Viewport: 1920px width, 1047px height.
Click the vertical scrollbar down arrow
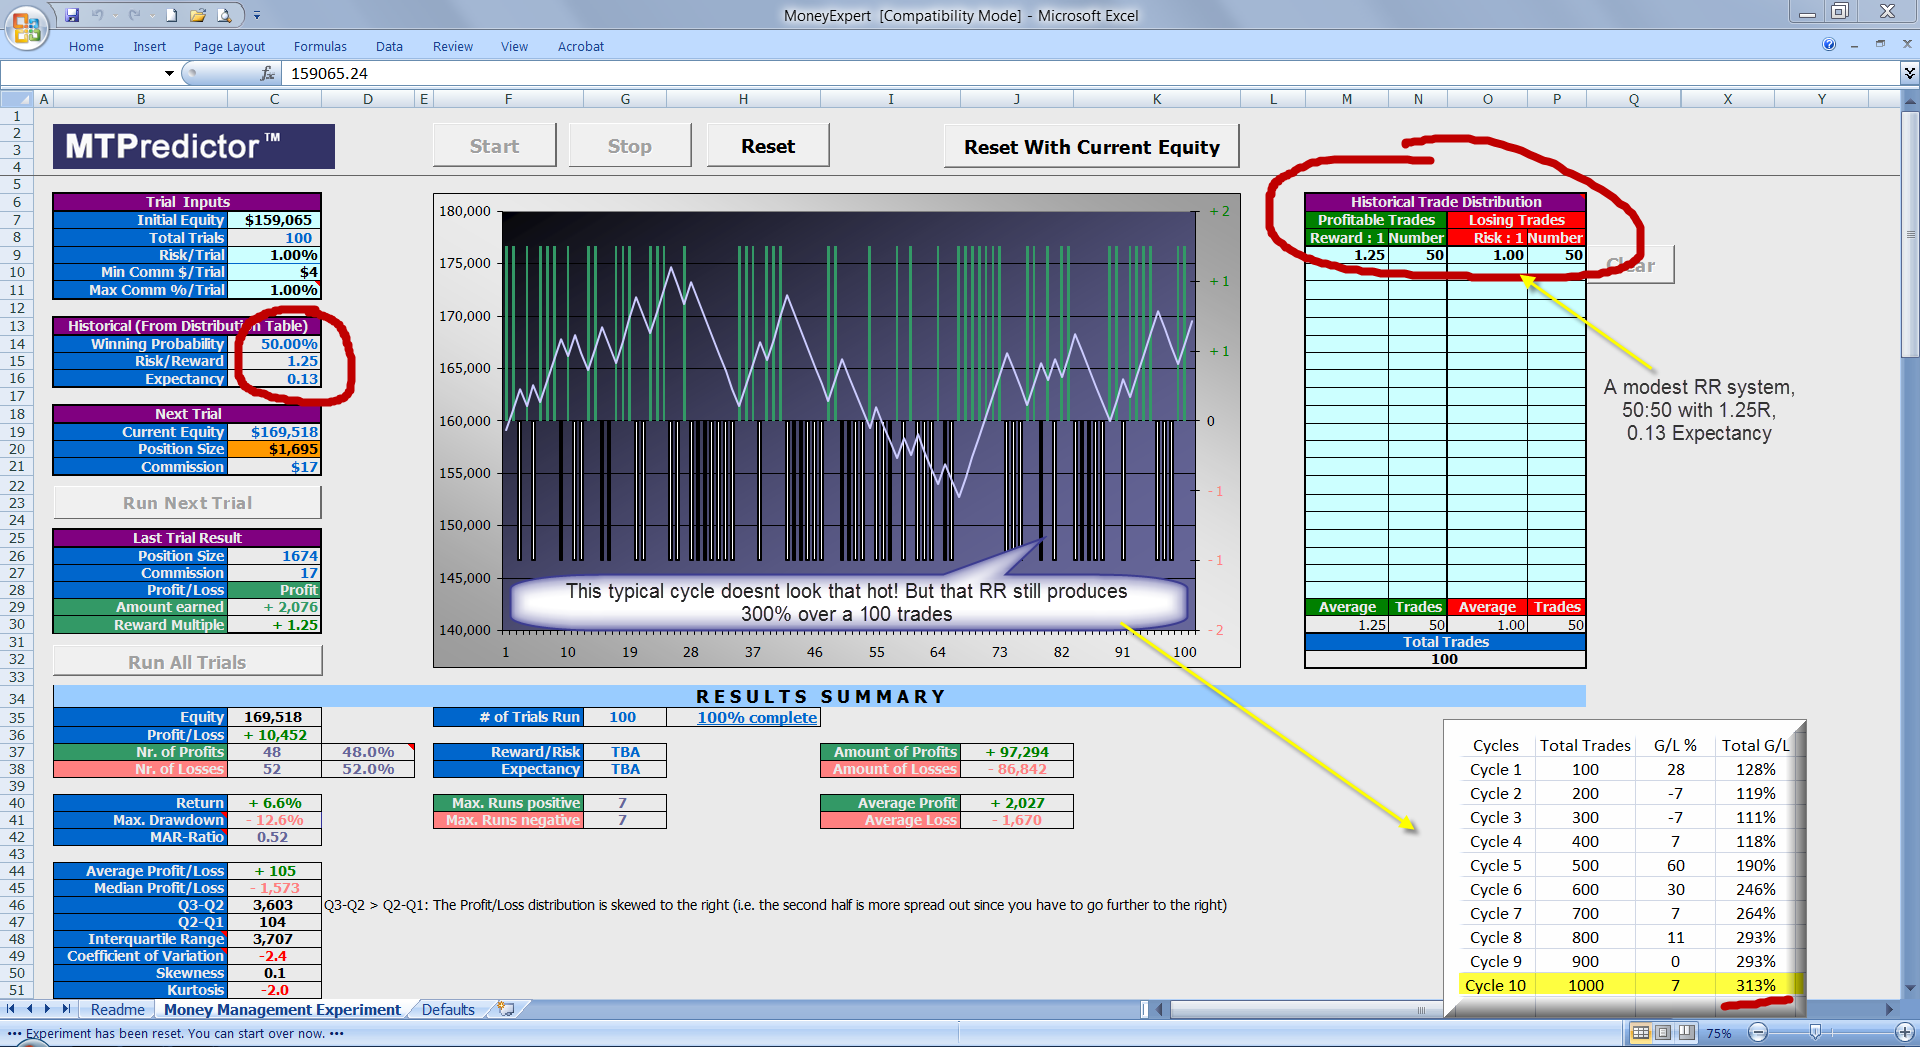(x=1910, y=990)
